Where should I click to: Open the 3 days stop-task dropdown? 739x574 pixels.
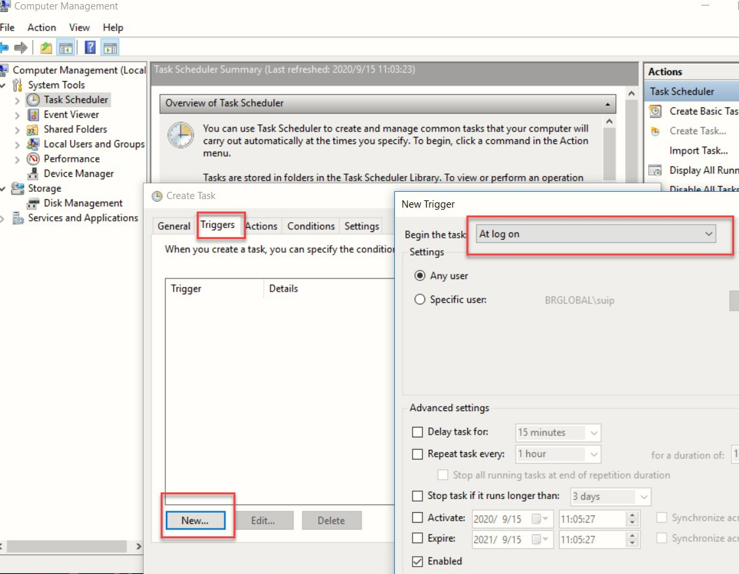(610, 496)
